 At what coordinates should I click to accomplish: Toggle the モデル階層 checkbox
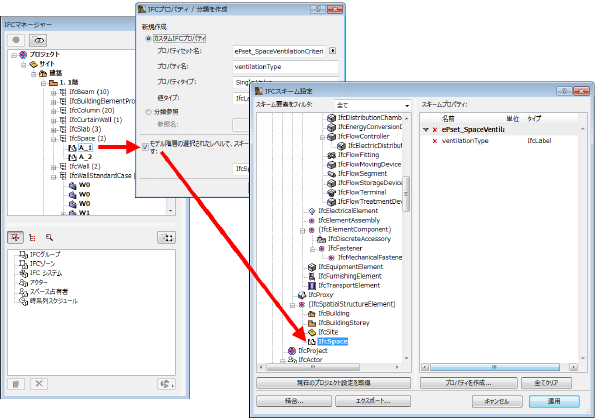tap(145, 147)
